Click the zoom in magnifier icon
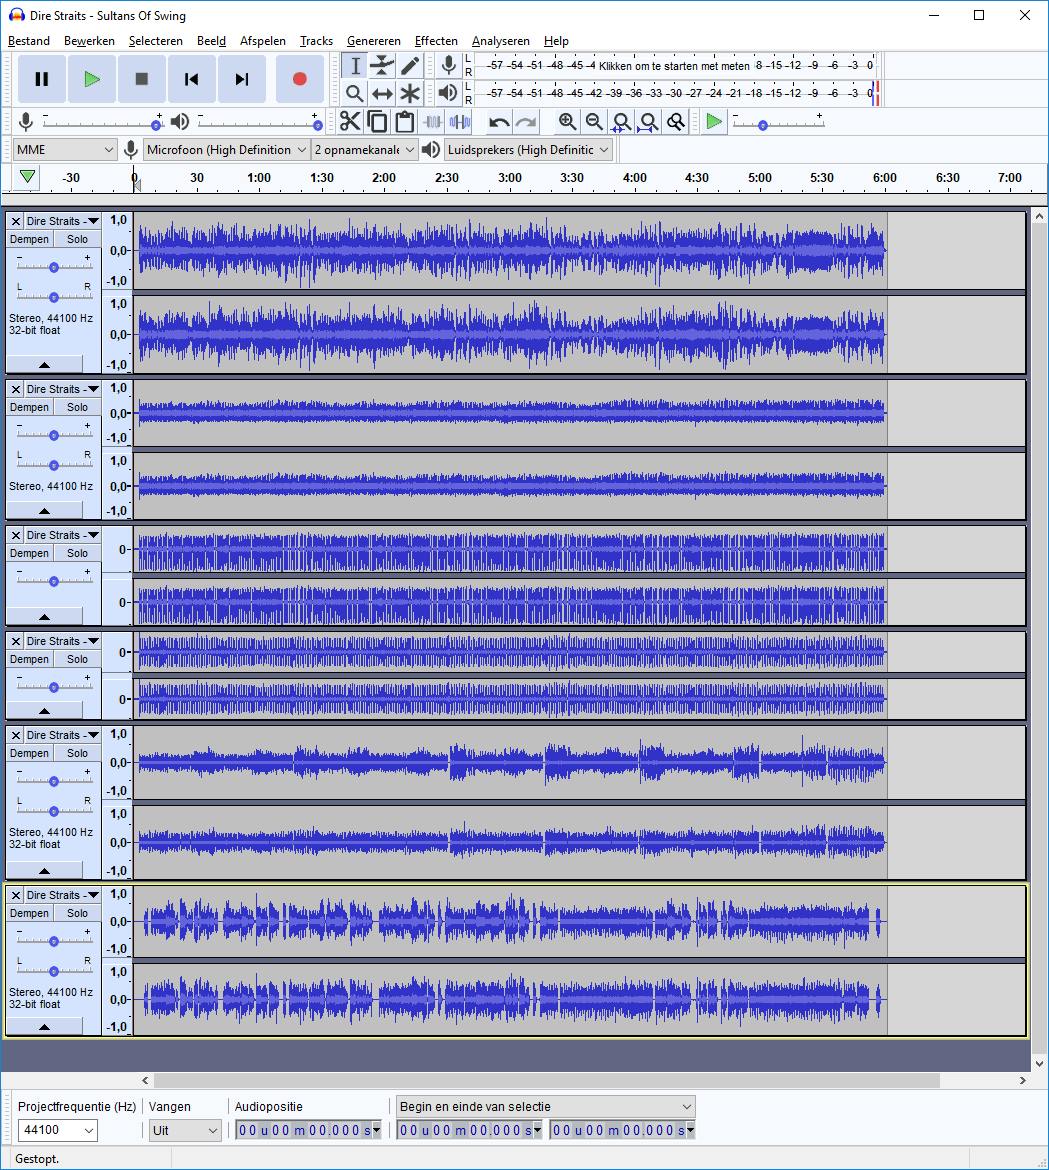Screen dimensions: 1049x1170 point(568,121)
